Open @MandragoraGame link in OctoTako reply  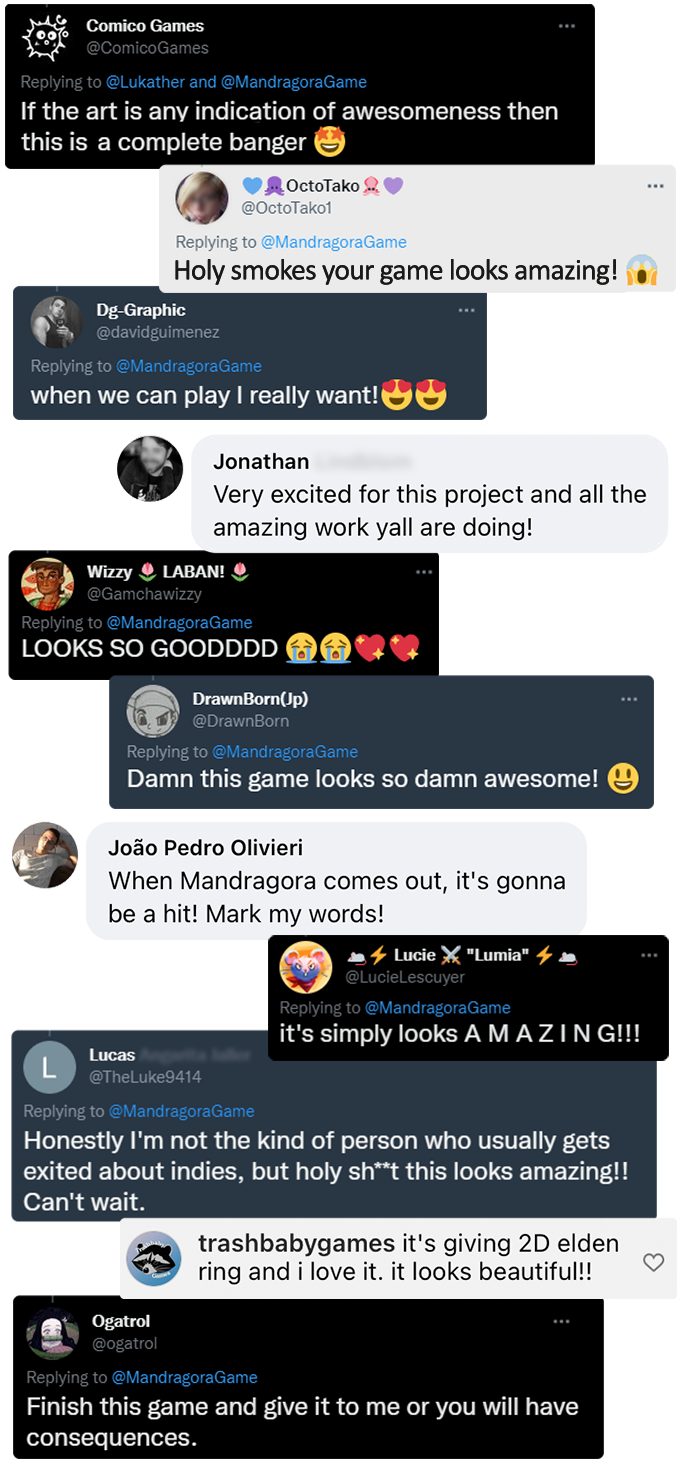point(334,242)
